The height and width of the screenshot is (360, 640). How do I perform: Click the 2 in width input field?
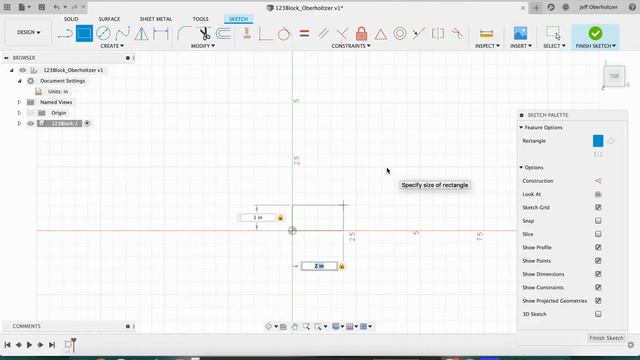click(x=319, y=266)
